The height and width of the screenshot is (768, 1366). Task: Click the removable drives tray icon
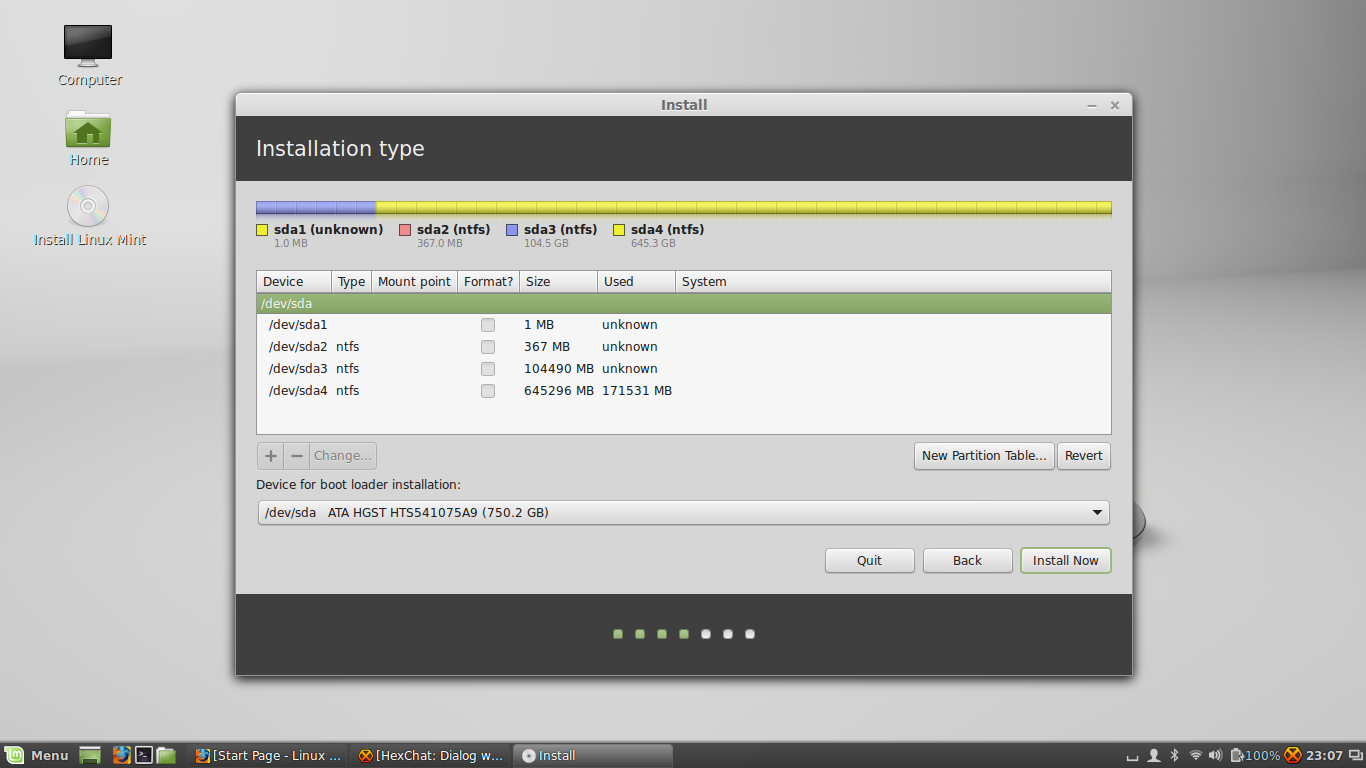click(x=1133, y=757)
